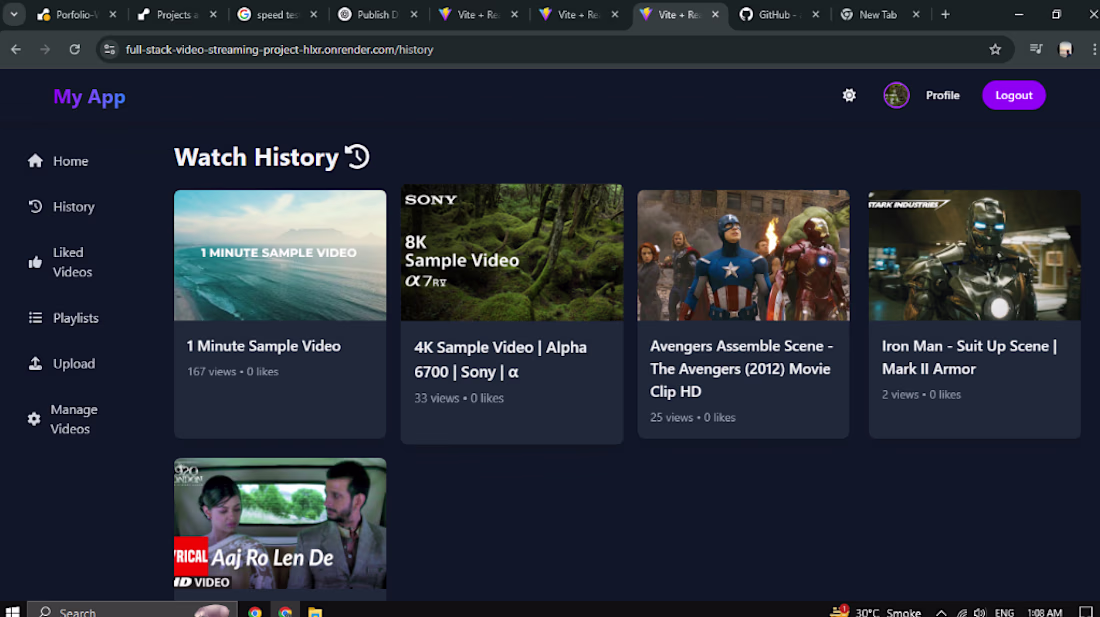Click the '167 views • 0 likes' text
The height and width of the screenshot is (617, 1100).
pyautogui.click(x=232, y=372)
